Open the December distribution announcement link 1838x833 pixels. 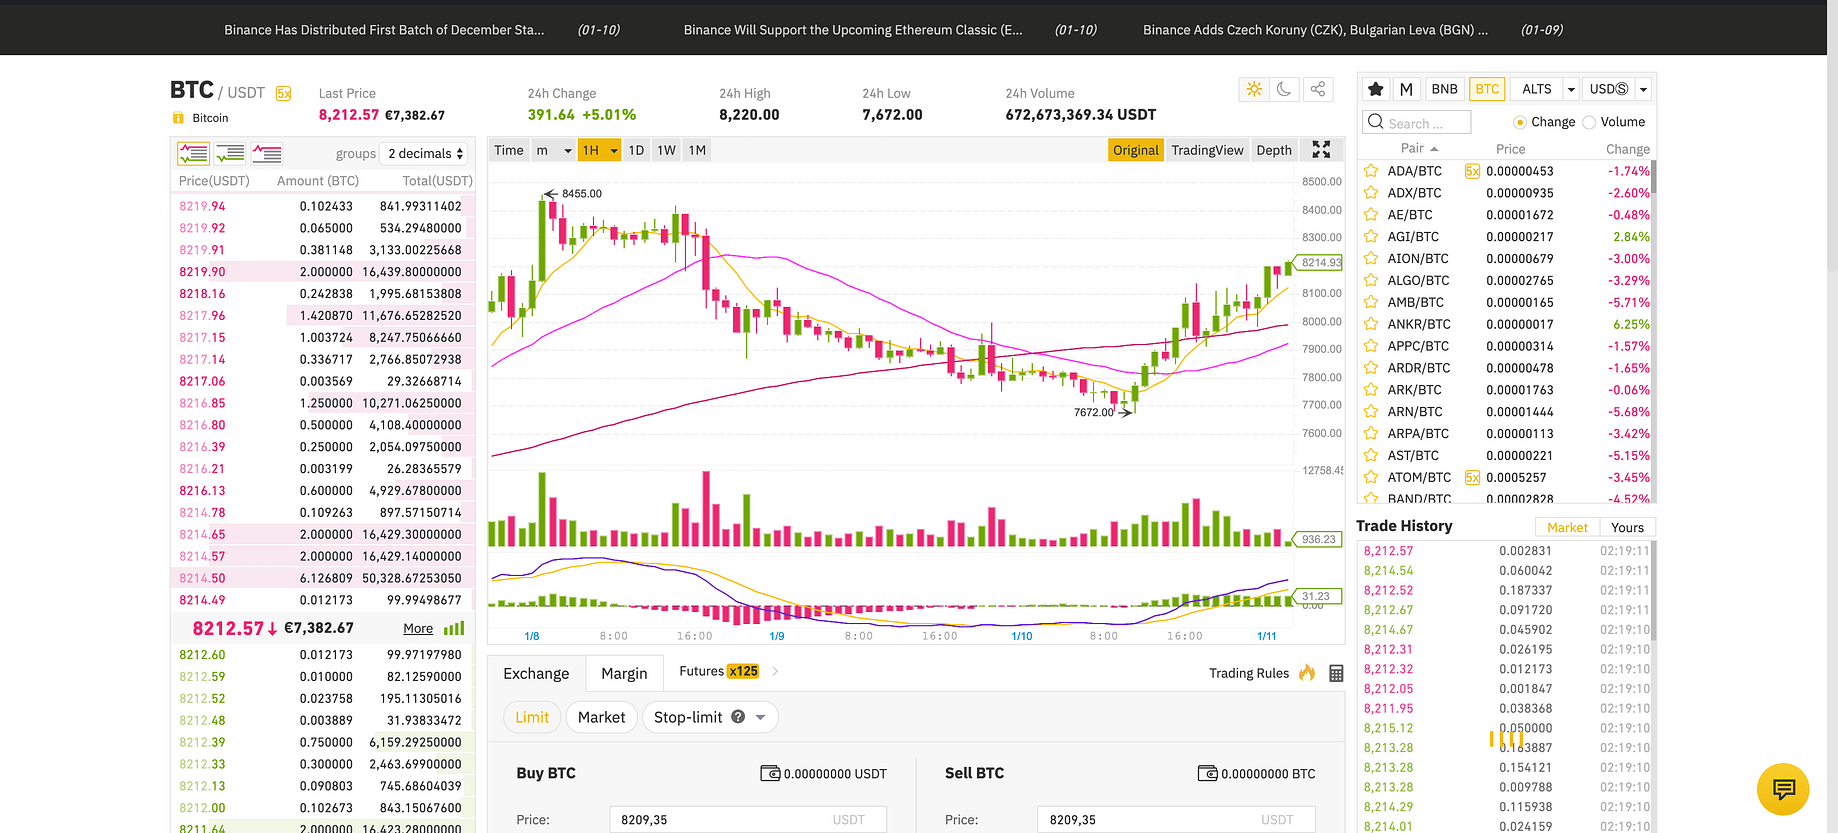[x=384, y=30]
